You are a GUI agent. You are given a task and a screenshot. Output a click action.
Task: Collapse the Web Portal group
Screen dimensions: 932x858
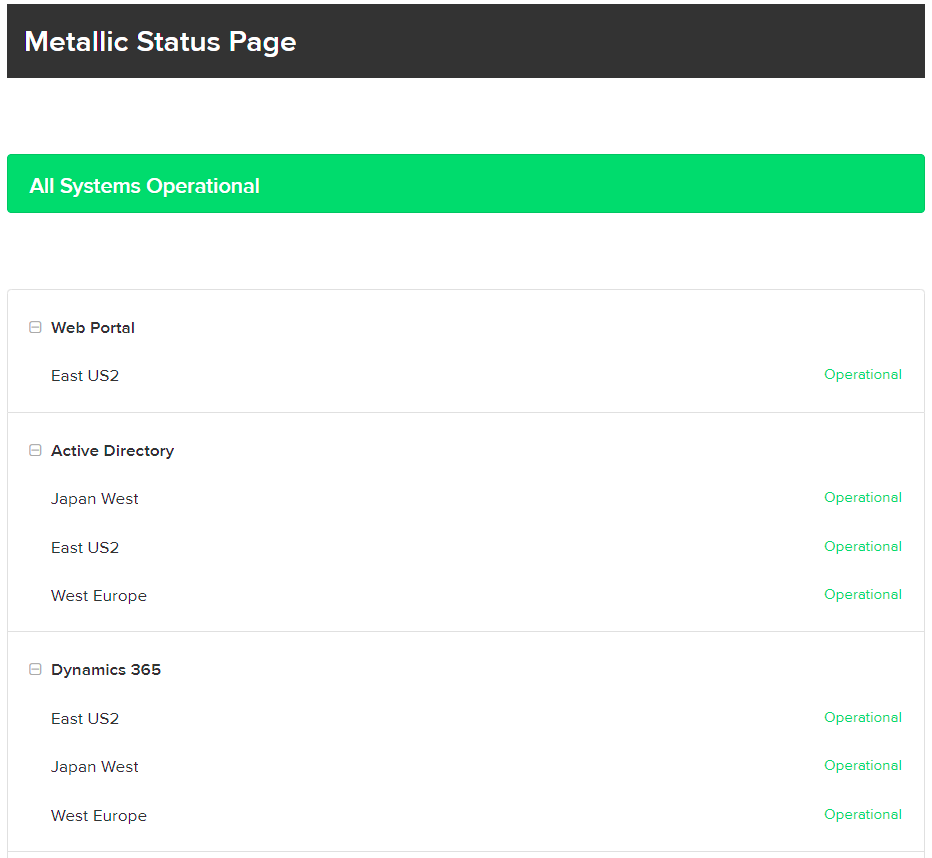coord(35,327)
